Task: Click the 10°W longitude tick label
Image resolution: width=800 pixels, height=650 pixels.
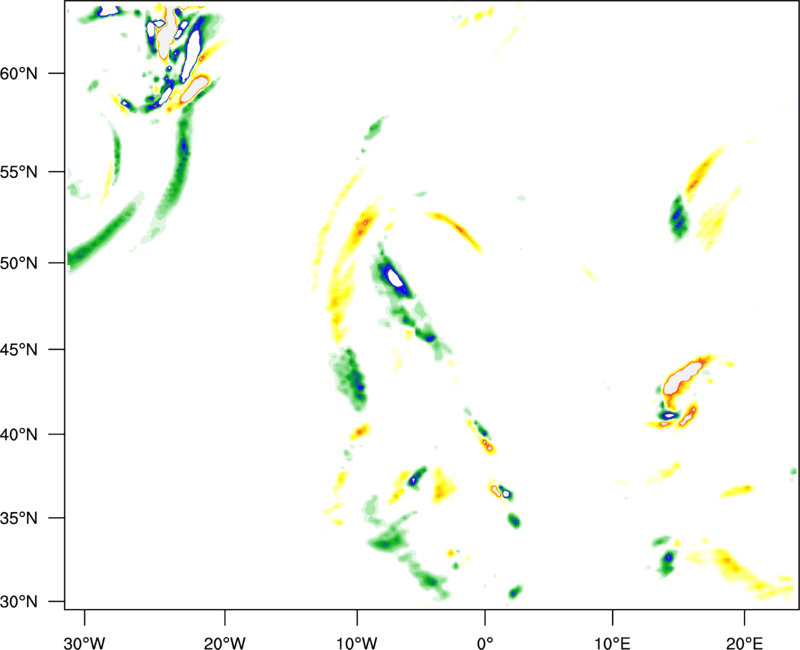Action: (357, 643)
